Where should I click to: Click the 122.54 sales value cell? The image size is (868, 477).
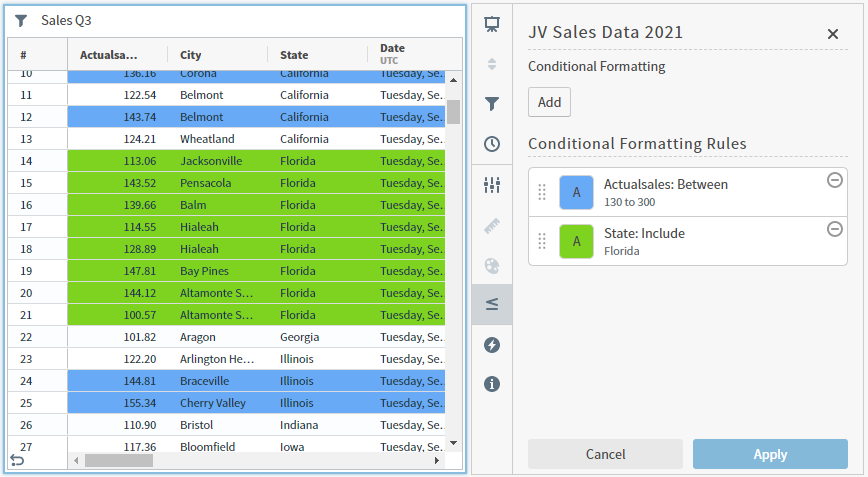117,95
